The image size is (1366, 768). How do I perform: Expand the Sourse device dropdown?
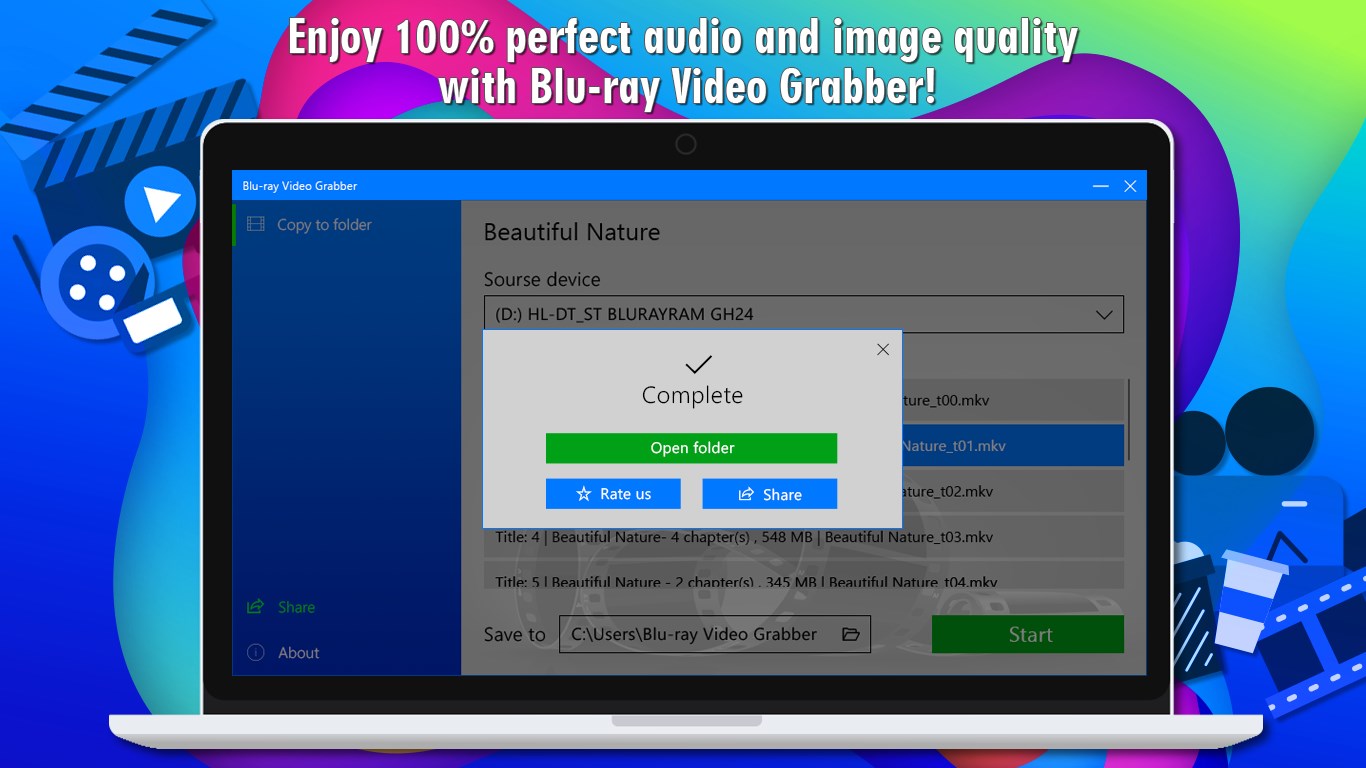(x=804, y=314)
